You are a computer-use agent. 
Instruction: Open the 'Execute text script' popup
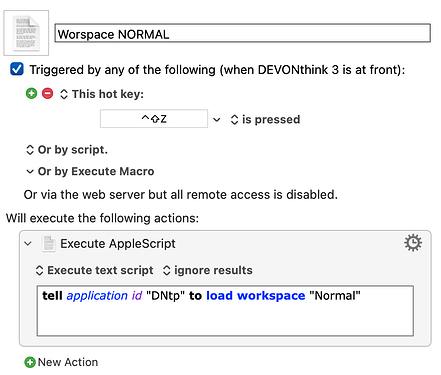(94, 270)
